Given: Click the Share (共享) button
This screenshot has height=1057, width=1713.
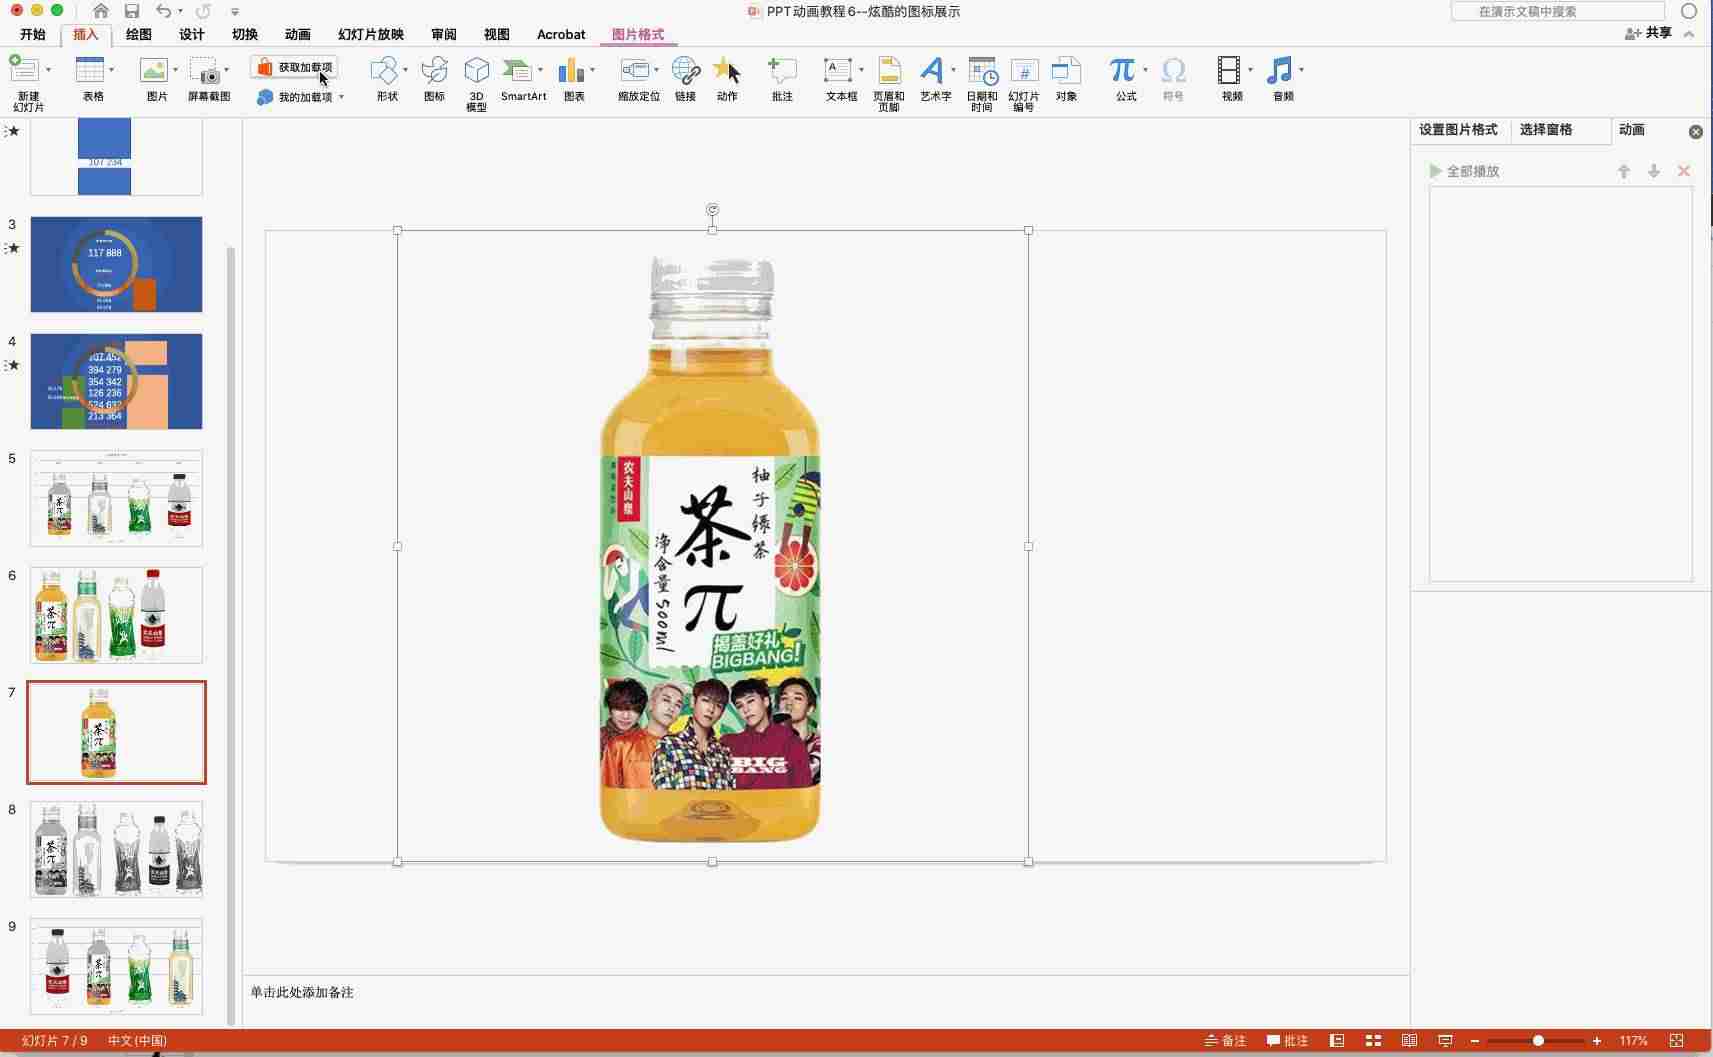Looking at the screenshot, I should [x=1648, y=33].
